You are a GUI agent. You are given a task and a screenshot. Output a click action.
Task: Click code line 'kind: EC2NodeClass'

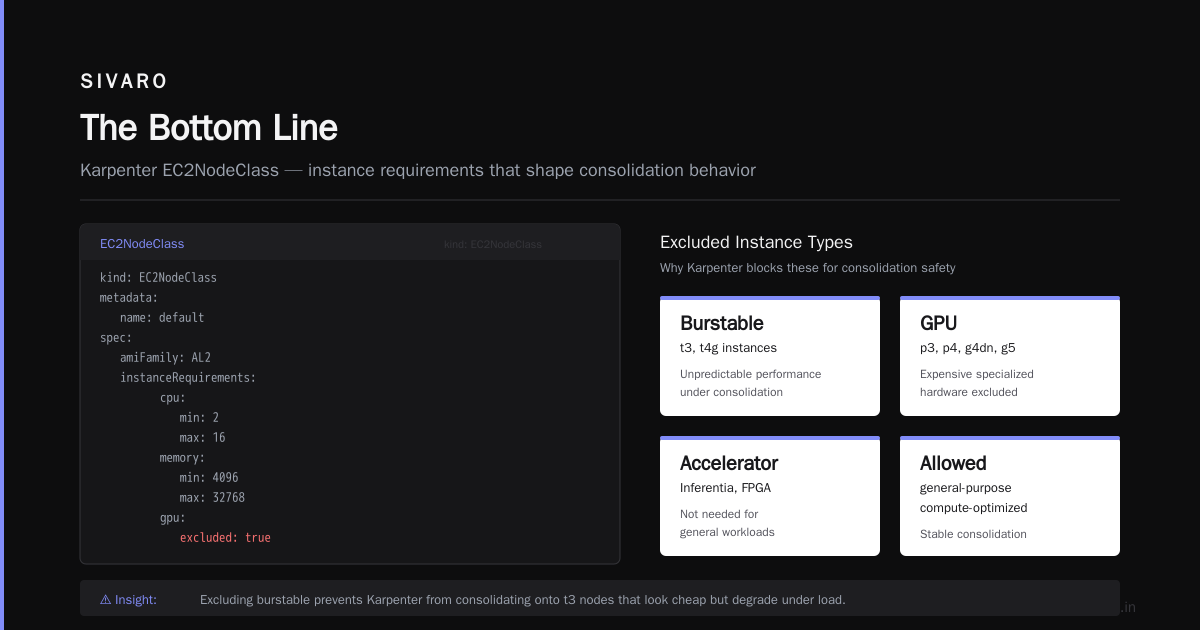click(158, 277)
